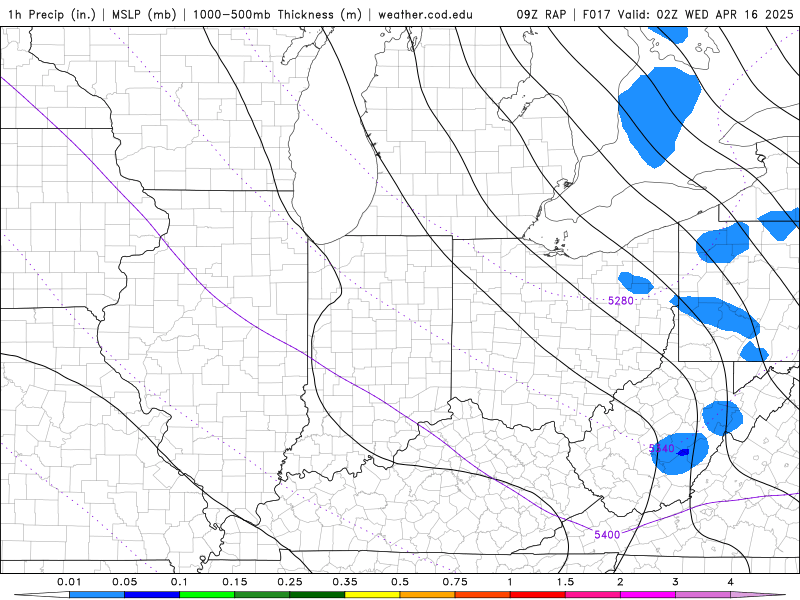
Task: Click the "1000-500mb Thickness (m)" label
Action: coord(277,14)
